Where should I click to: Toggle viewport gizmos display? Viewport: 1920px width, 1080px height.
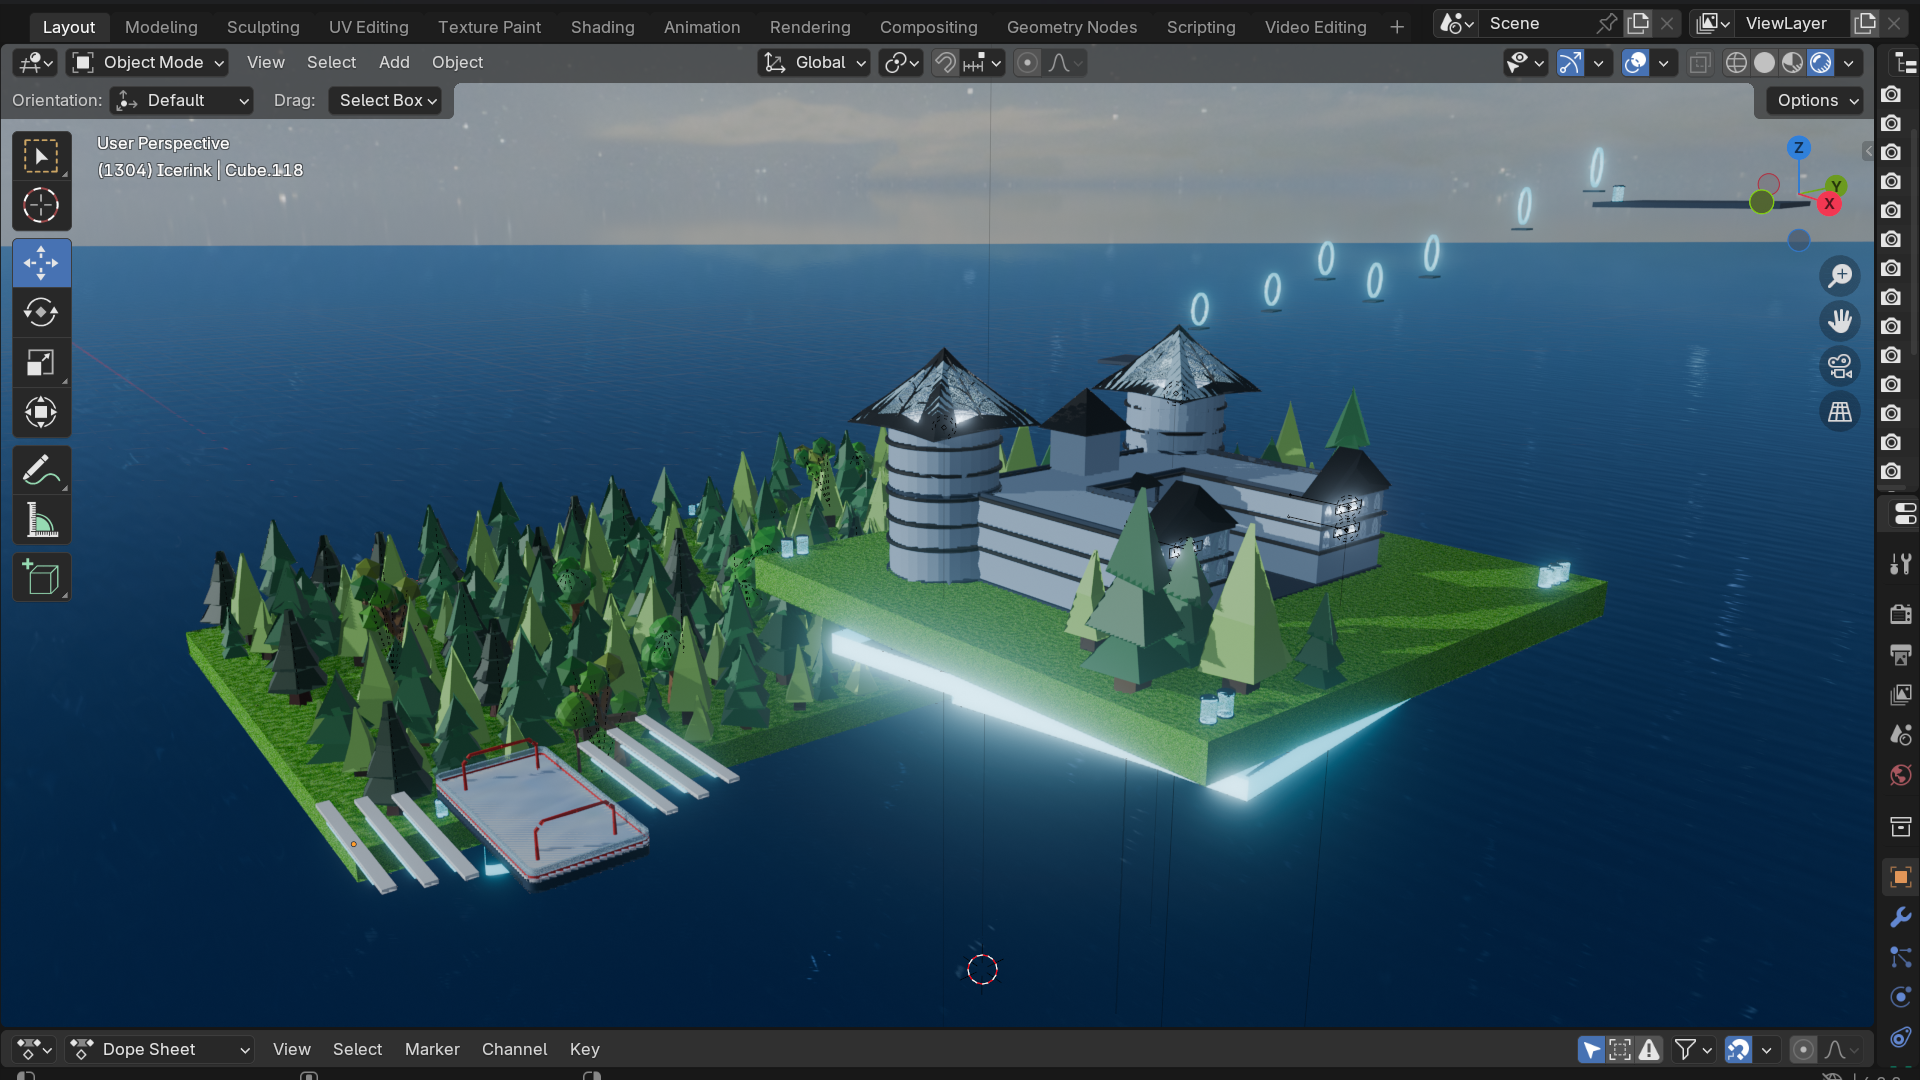pos(1570,63)
